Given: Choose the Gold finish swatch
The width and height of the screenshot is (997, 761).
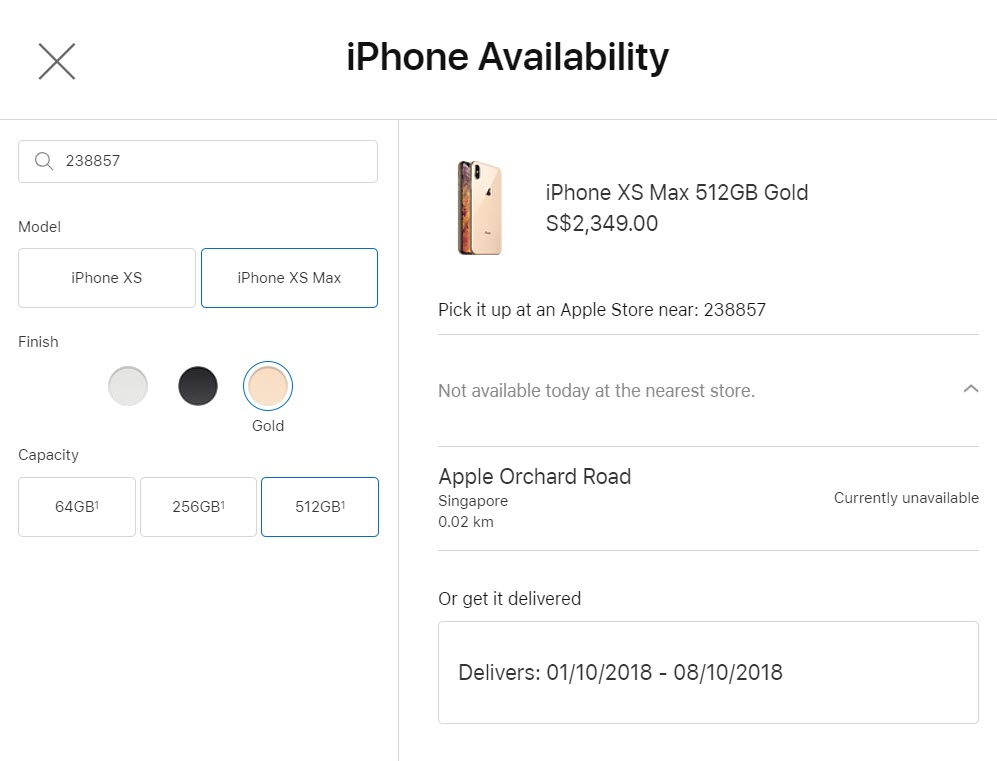Looking at the screenshot, I should tap(268, 386).
